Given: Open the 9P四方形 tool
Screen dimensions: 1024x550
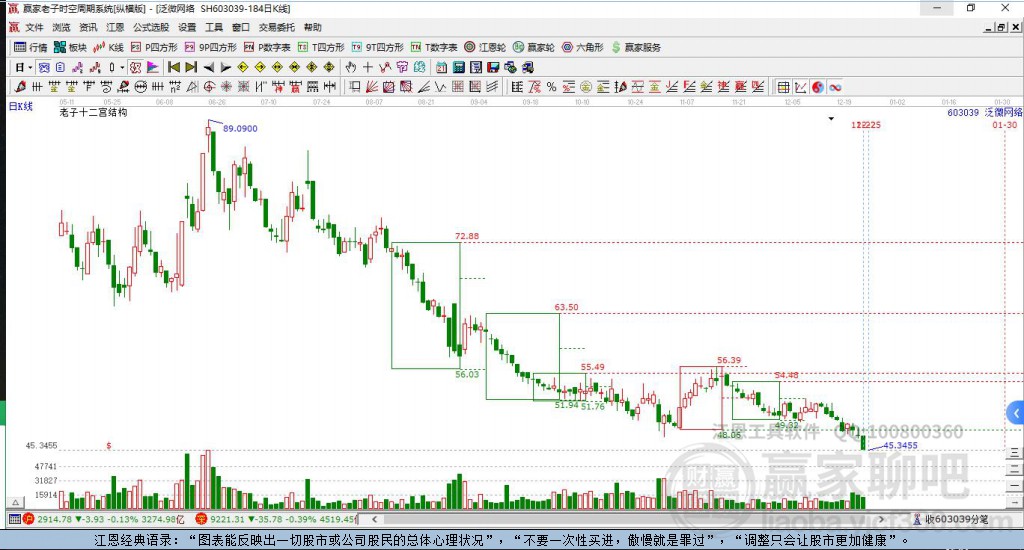Looking at the screenshot, I should point(211,47).
